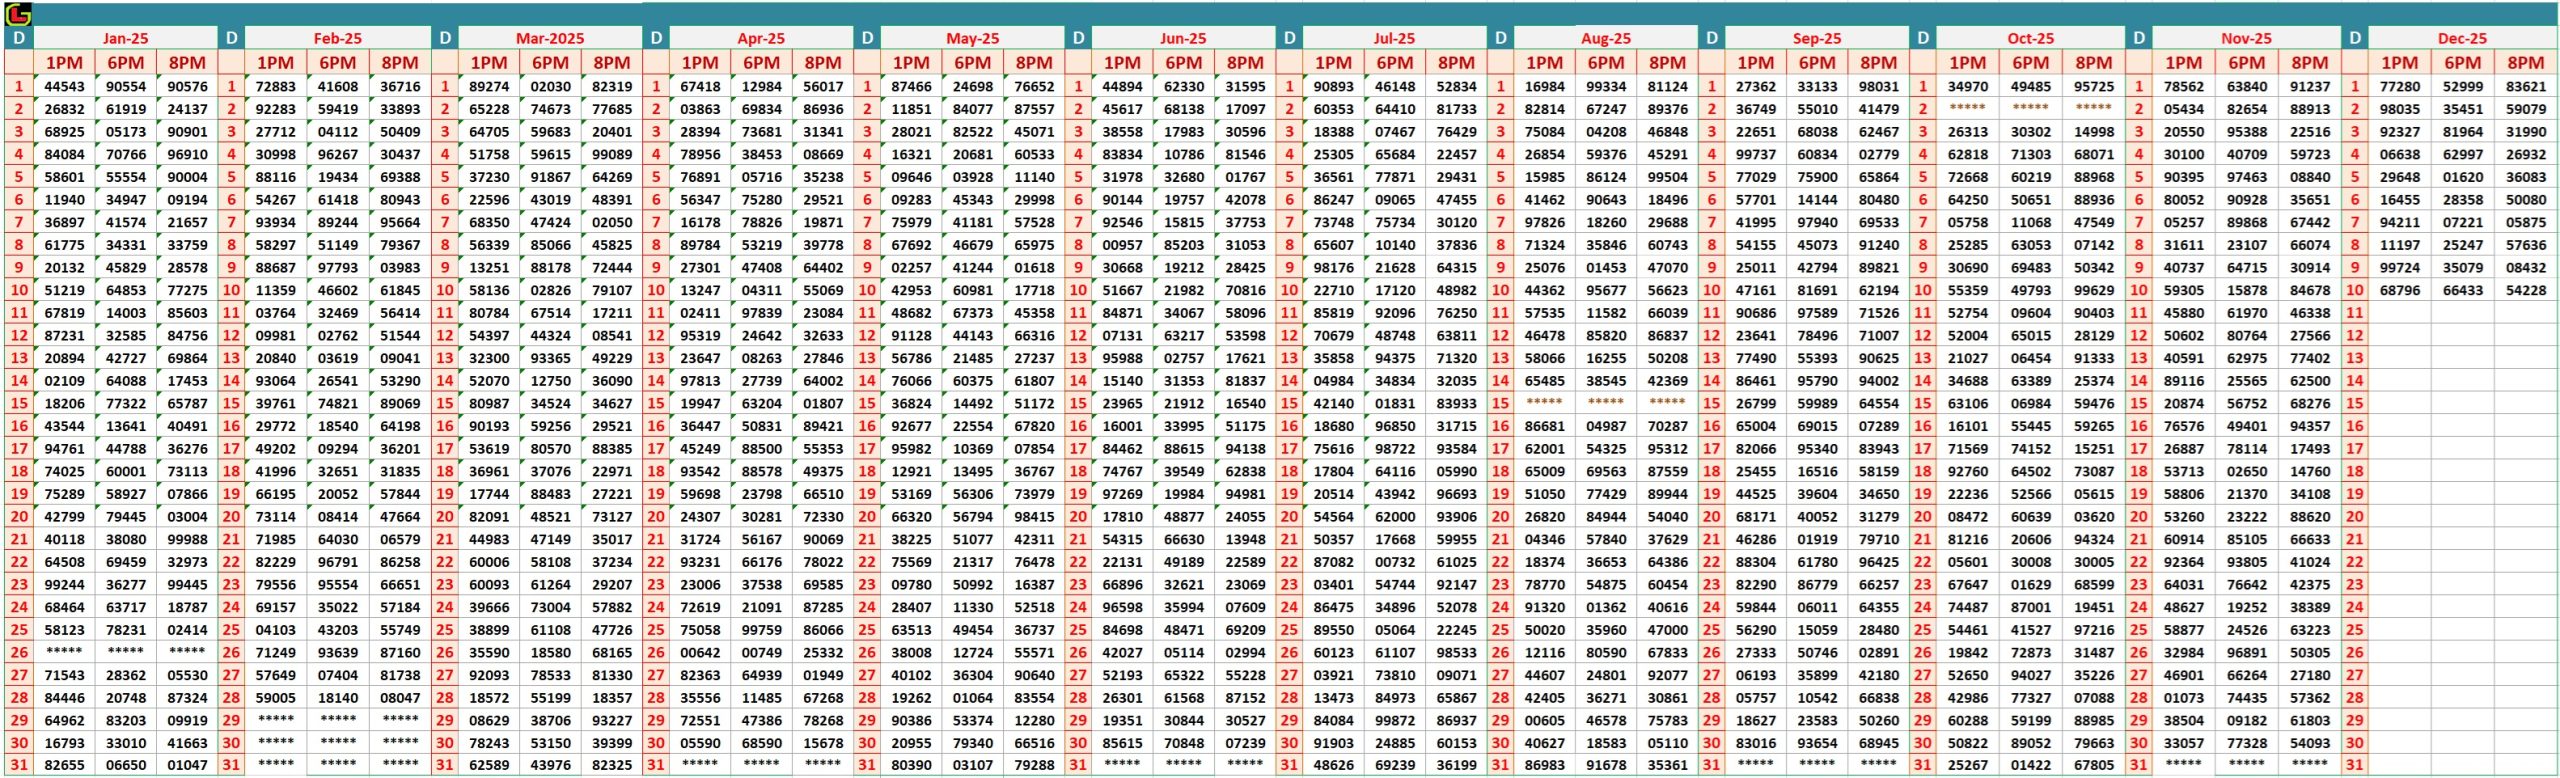This screenshot has height=778, width=2560.
Task: Select the May-25 day 31 cell 79288
Action: (x=1034, y=765)
